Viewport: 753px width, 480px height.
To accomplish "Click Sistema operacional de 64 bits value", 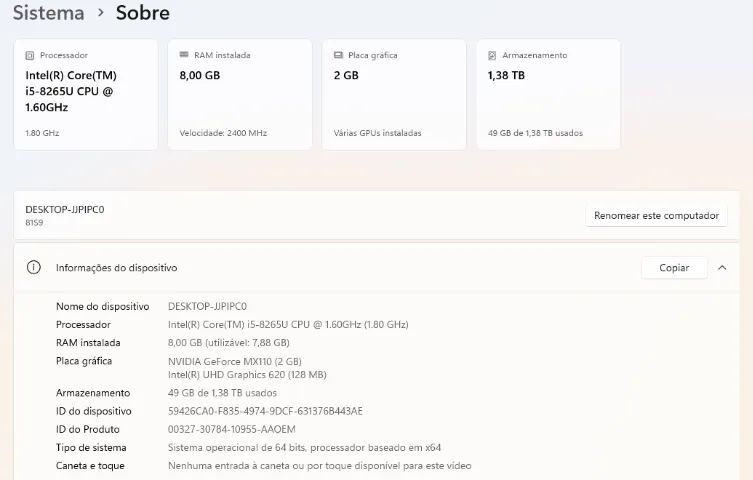I will tap(304, 447).
